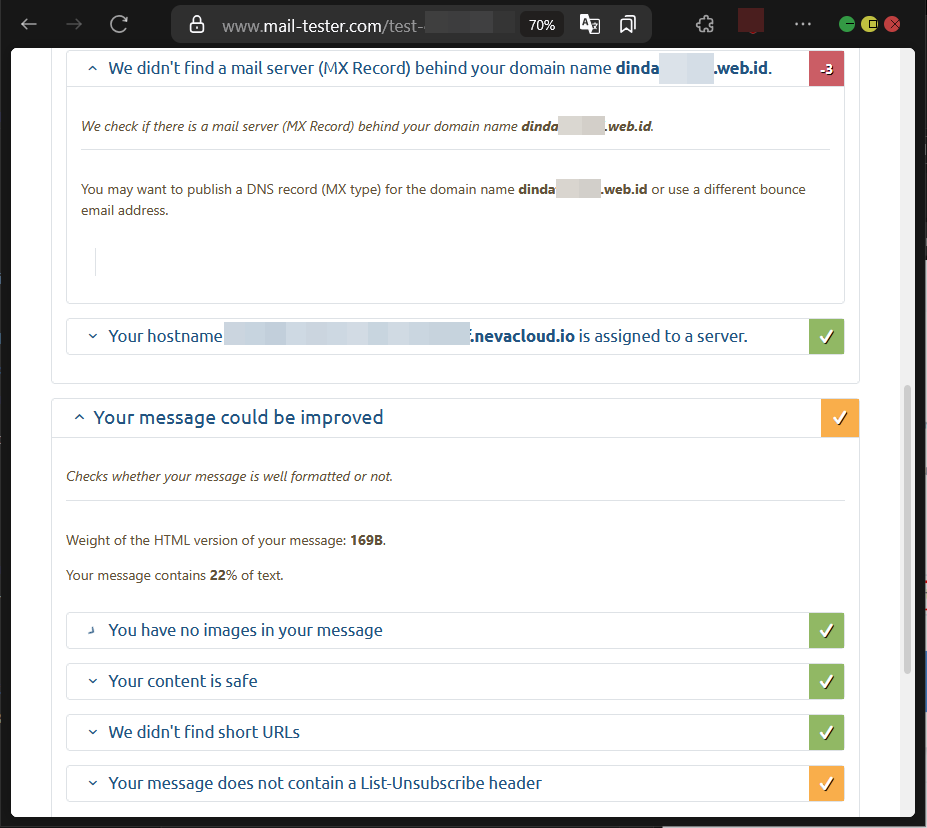Click 'Your message could be improved' title
Screen dimensions: 927x828
click(238, 417)
